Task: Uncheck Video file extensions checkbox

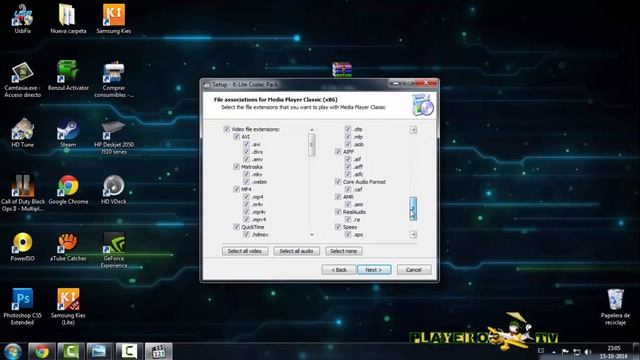Action: [227, 129]
